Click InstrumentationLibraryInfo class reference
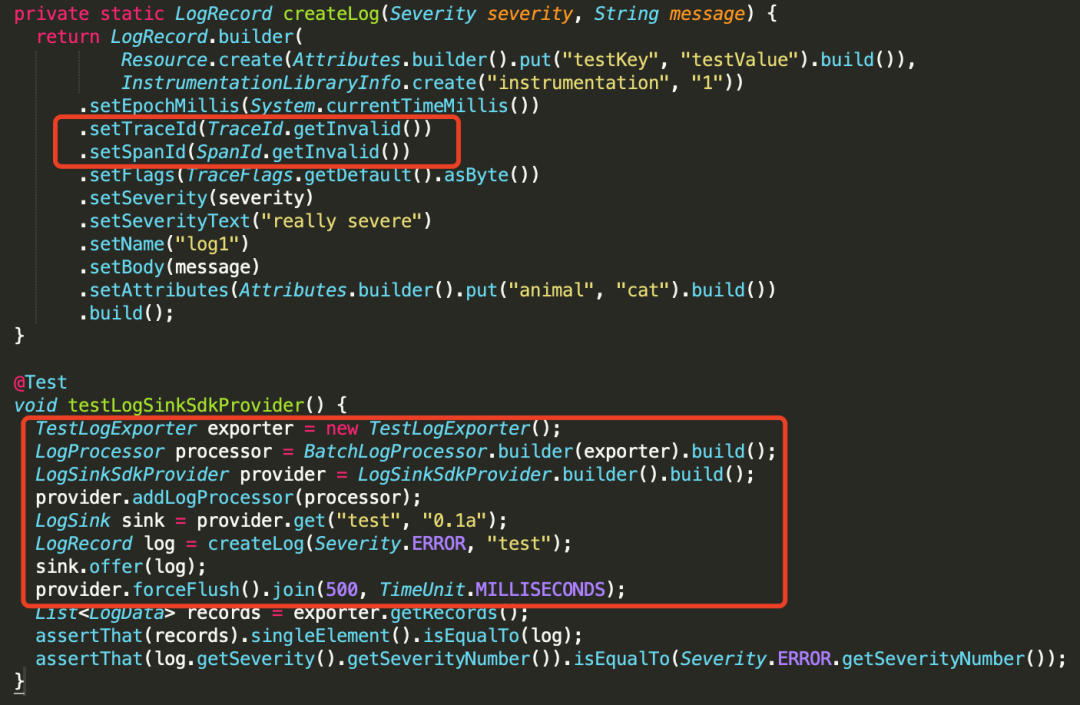This screenshot has width=1080, height=705. [x=261, y=83]
